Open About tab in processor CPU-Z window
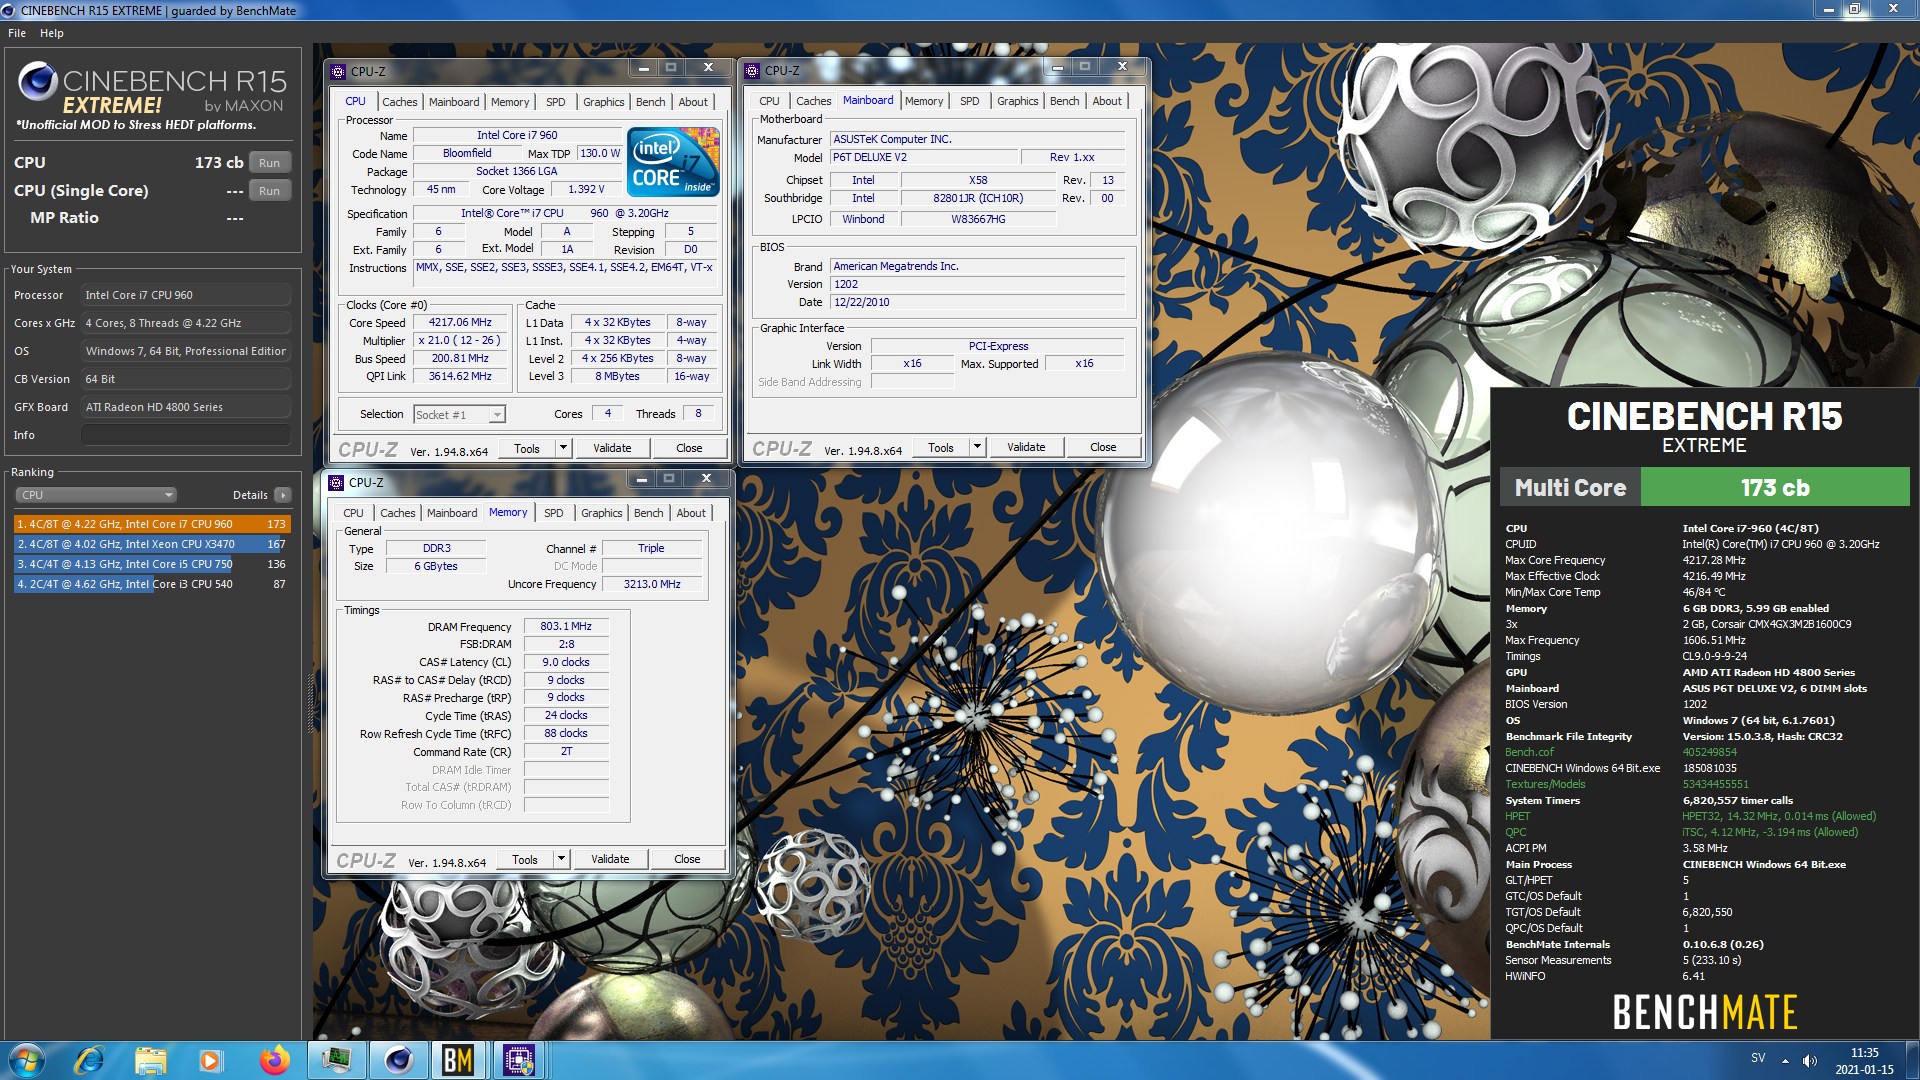1920x1080 pixels. 693,102
